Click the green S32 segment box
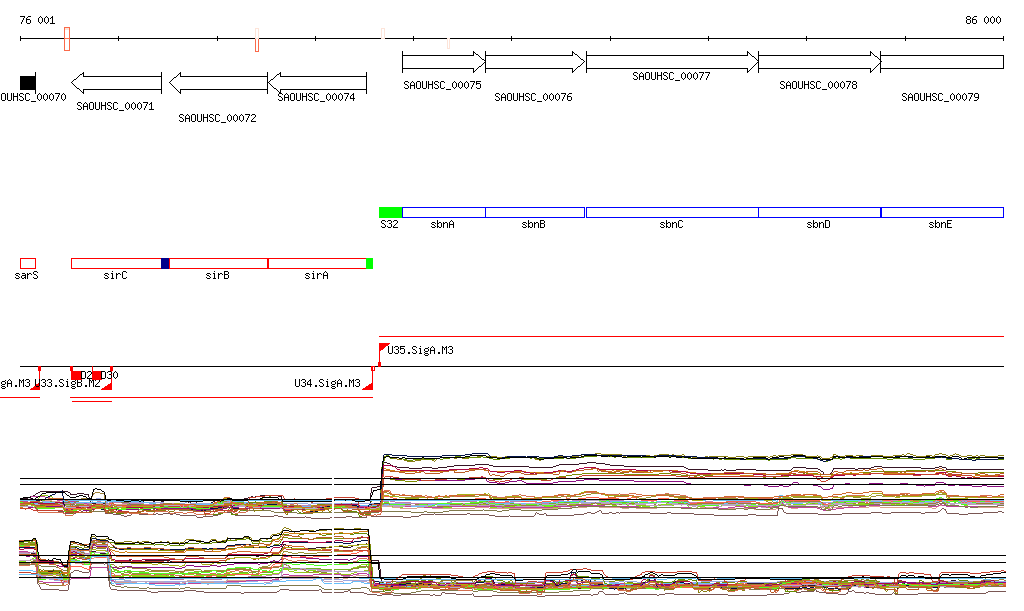The width and height of the screenshot is (1024, 611). click(x=390, y=212)
